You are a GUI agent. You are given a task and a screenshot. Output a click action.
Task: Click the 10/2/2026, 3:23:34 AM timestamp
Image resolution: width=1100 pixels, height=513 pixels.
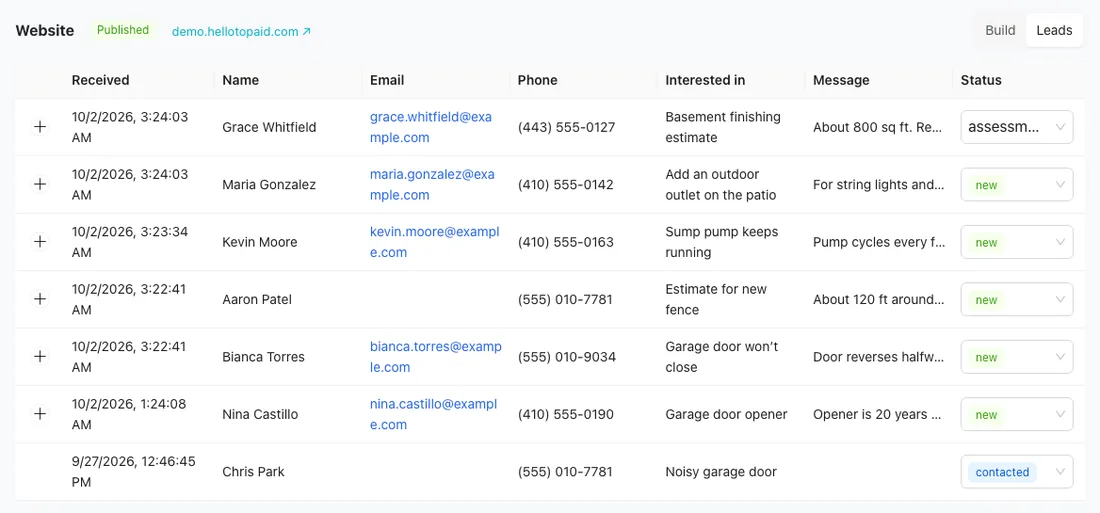(x=130, y=242)
